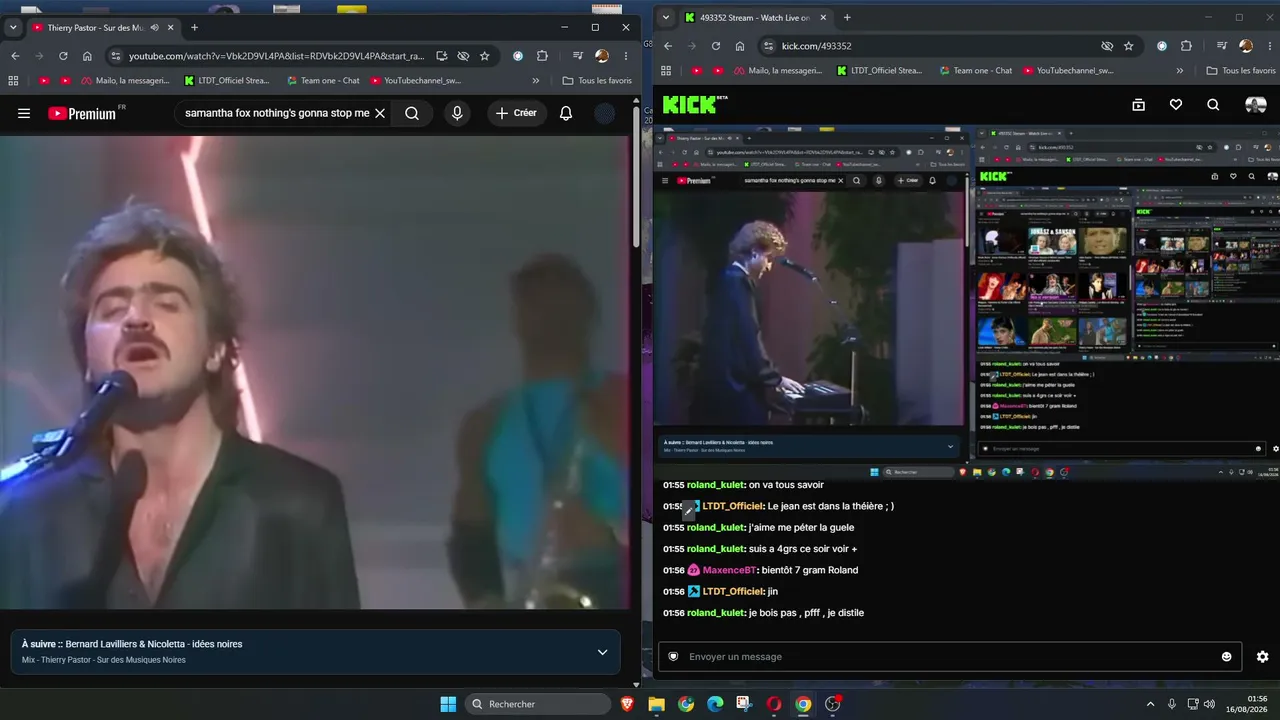This screenshot has width=1280, height=720.
Task: Open Brave browser from taskbar
Action: 627,704
